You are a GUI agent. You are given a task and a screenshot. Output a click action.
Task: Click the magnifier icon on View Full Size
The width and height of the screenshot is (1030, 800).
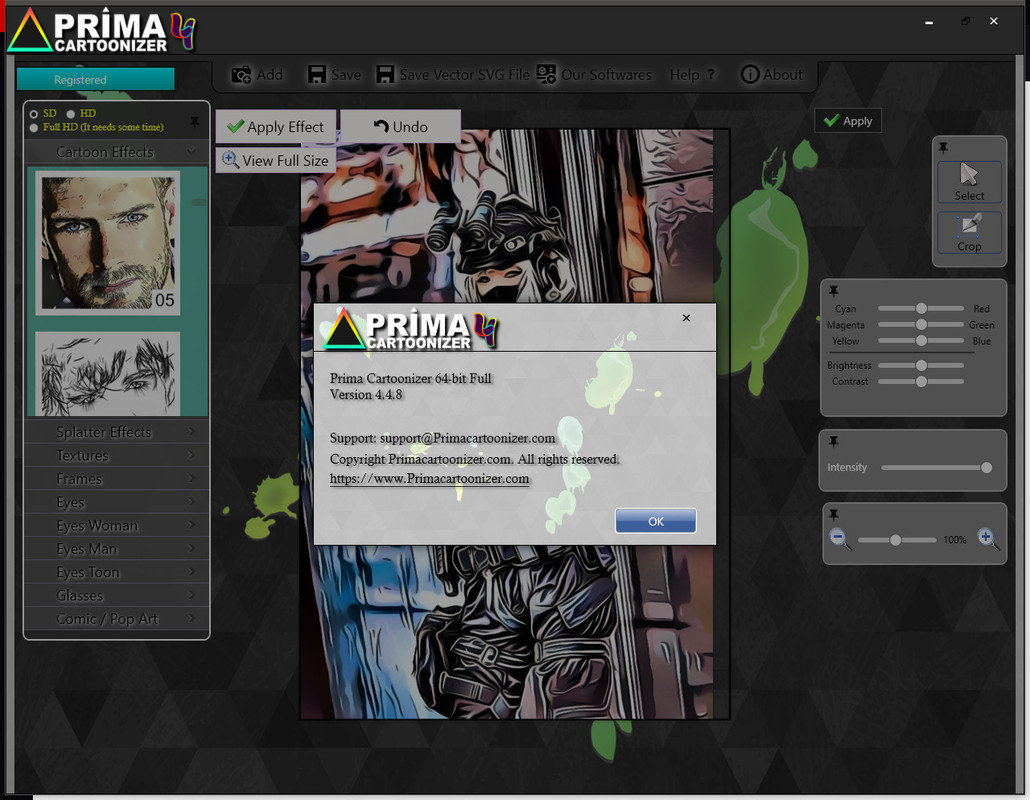(x=230, y=160)
